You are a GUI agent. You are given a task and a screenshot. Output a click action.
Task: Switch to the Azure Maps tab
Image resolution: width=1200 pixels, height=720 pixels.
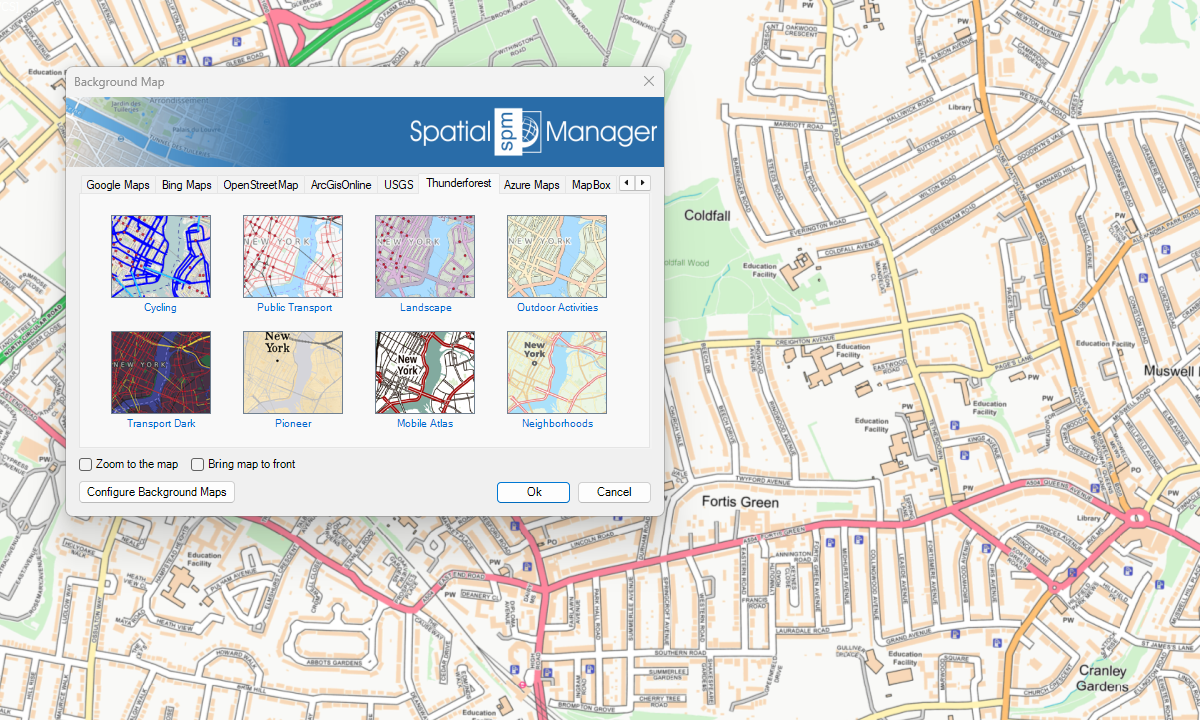(x=531, y=185)
